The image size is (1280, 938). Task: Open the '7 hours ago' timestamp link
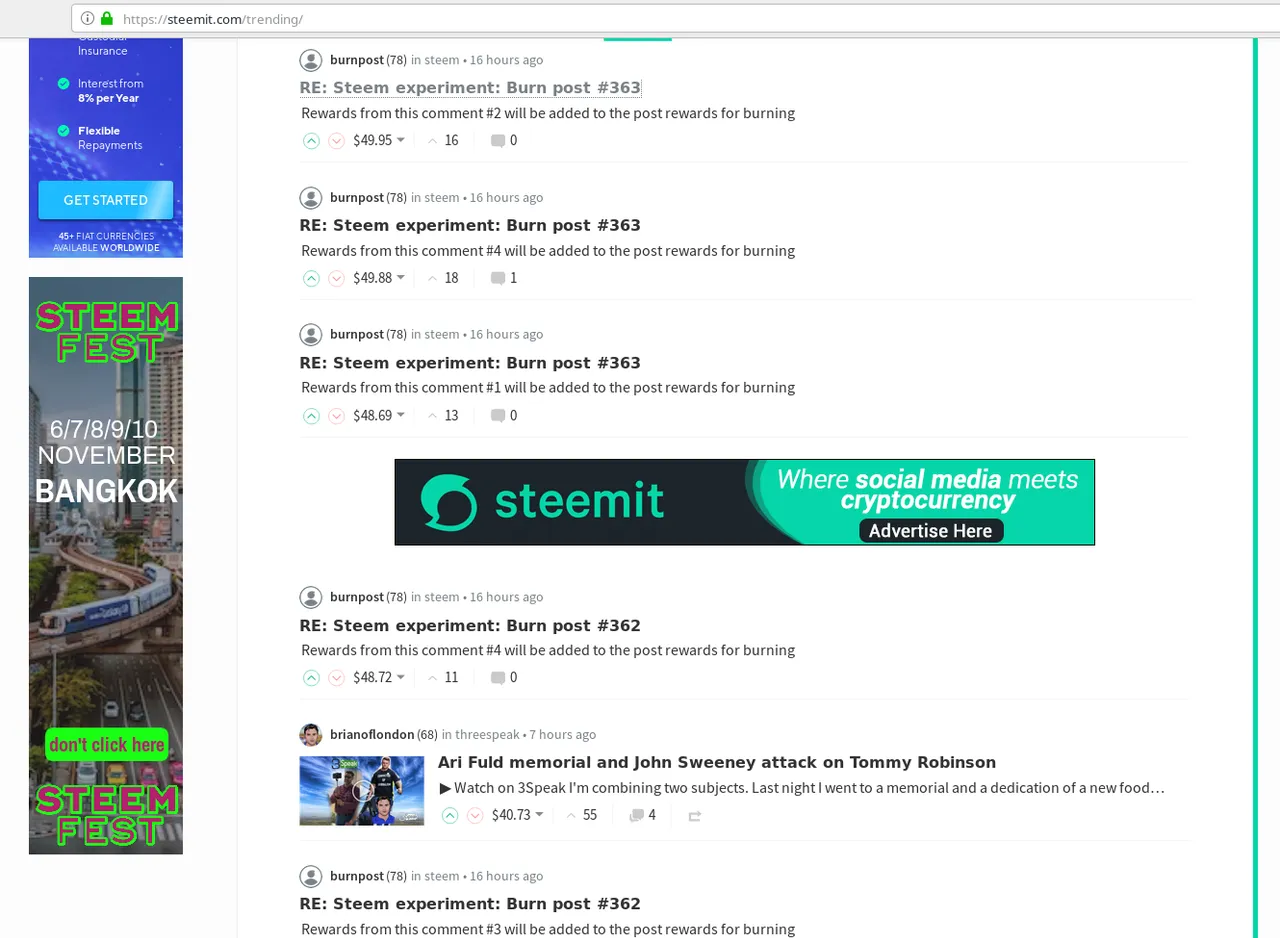click(x=563, y=735)
